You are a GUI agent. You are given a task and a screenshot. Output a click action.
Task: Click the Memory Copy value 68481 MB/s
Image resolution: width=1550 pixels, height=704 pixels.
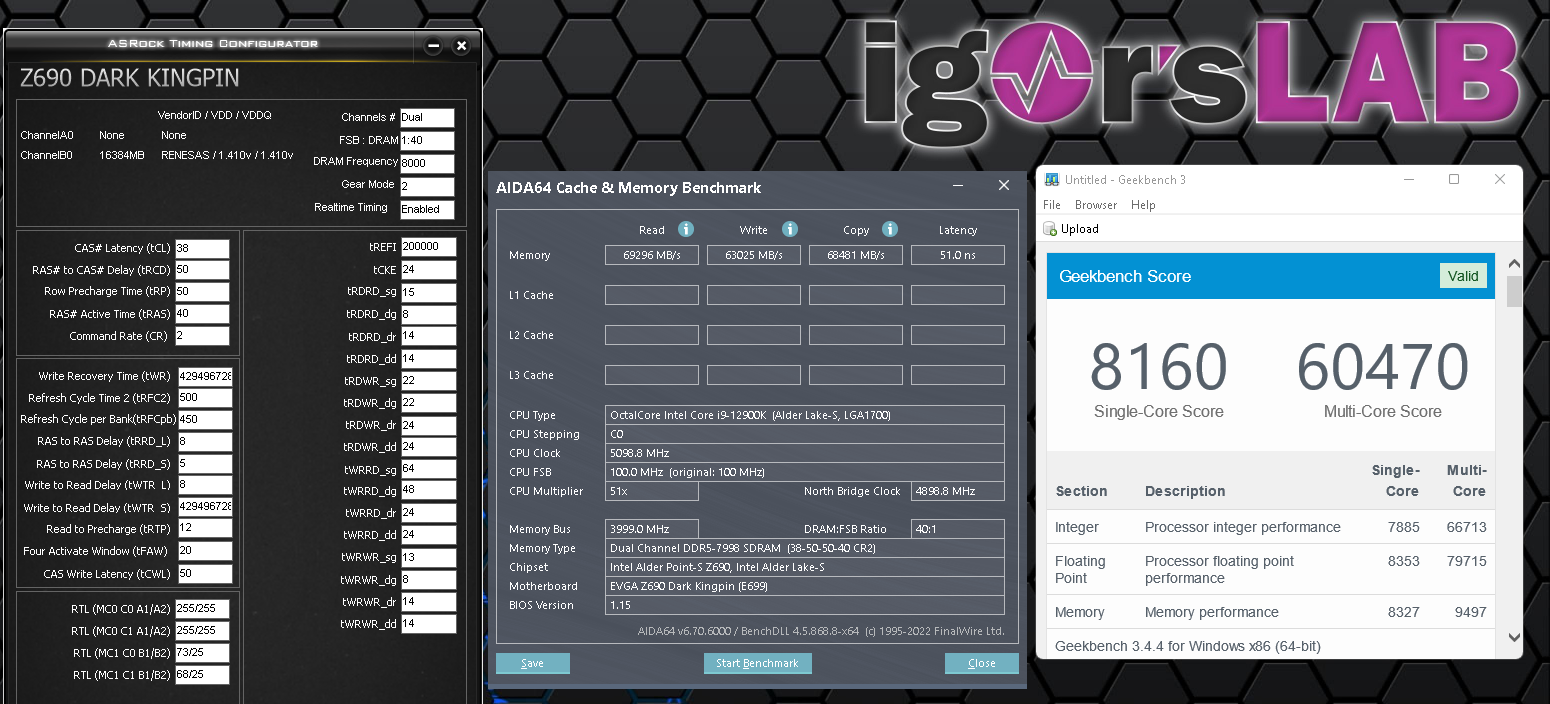(x=856, y=255)
